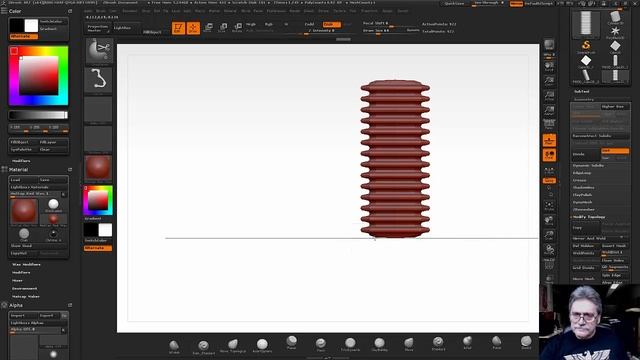Toggle the orange Zadd button

point(331,24)
